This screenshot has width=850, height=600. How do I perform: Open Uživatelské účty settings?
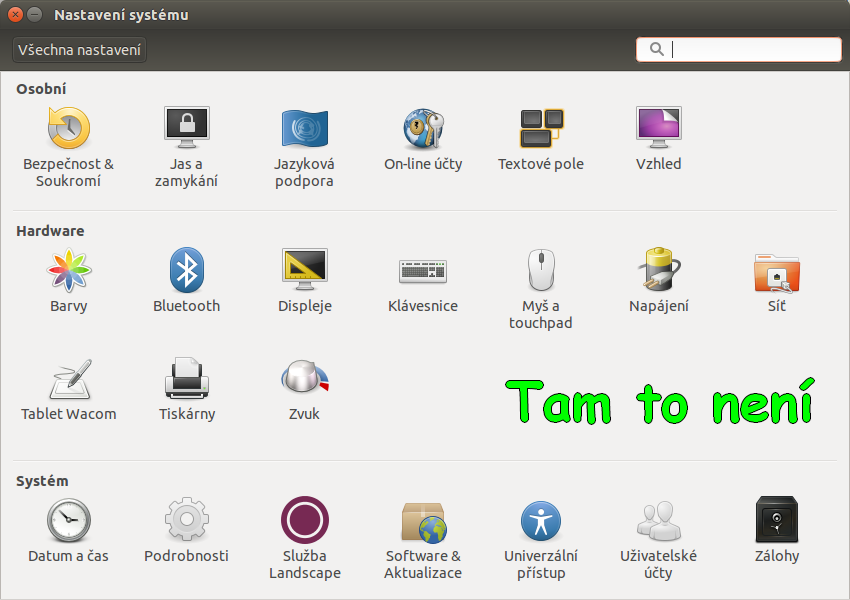(659, 538)
